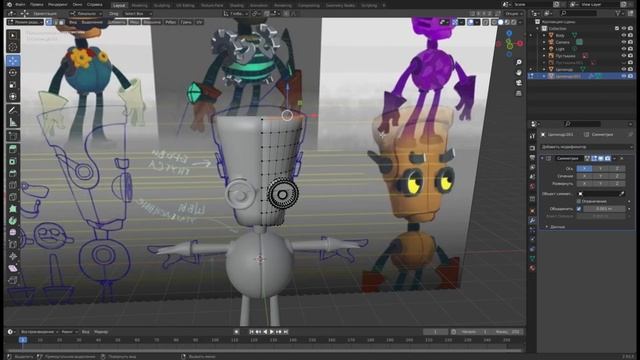This screenshot has width=640, height=360.
Task: Click the mirror object eyedropper icon
Action: tap(622, 194)
